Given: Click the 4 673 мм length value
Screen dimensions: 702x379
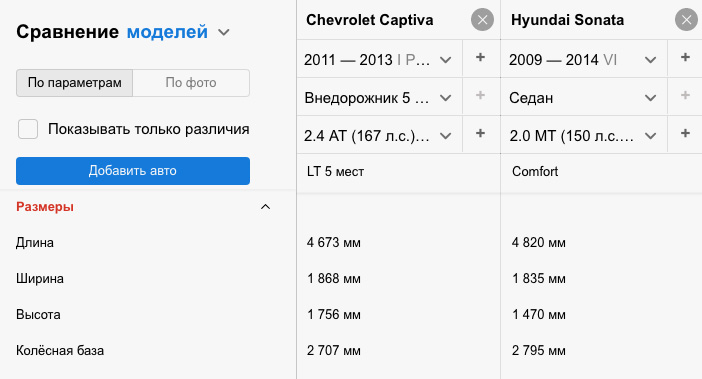Looking at the screenshot, I should [x=334, y=243].
